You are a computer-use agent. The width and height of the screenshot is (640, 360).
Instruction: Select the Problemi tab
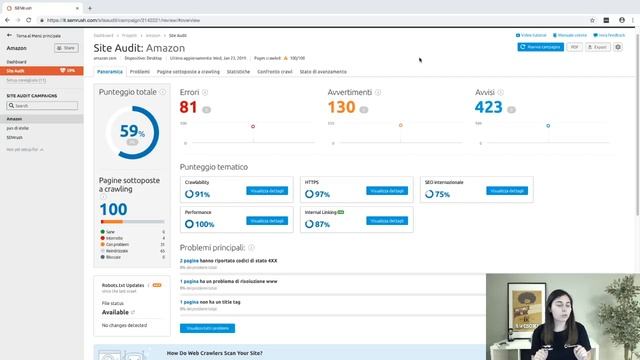140,72
